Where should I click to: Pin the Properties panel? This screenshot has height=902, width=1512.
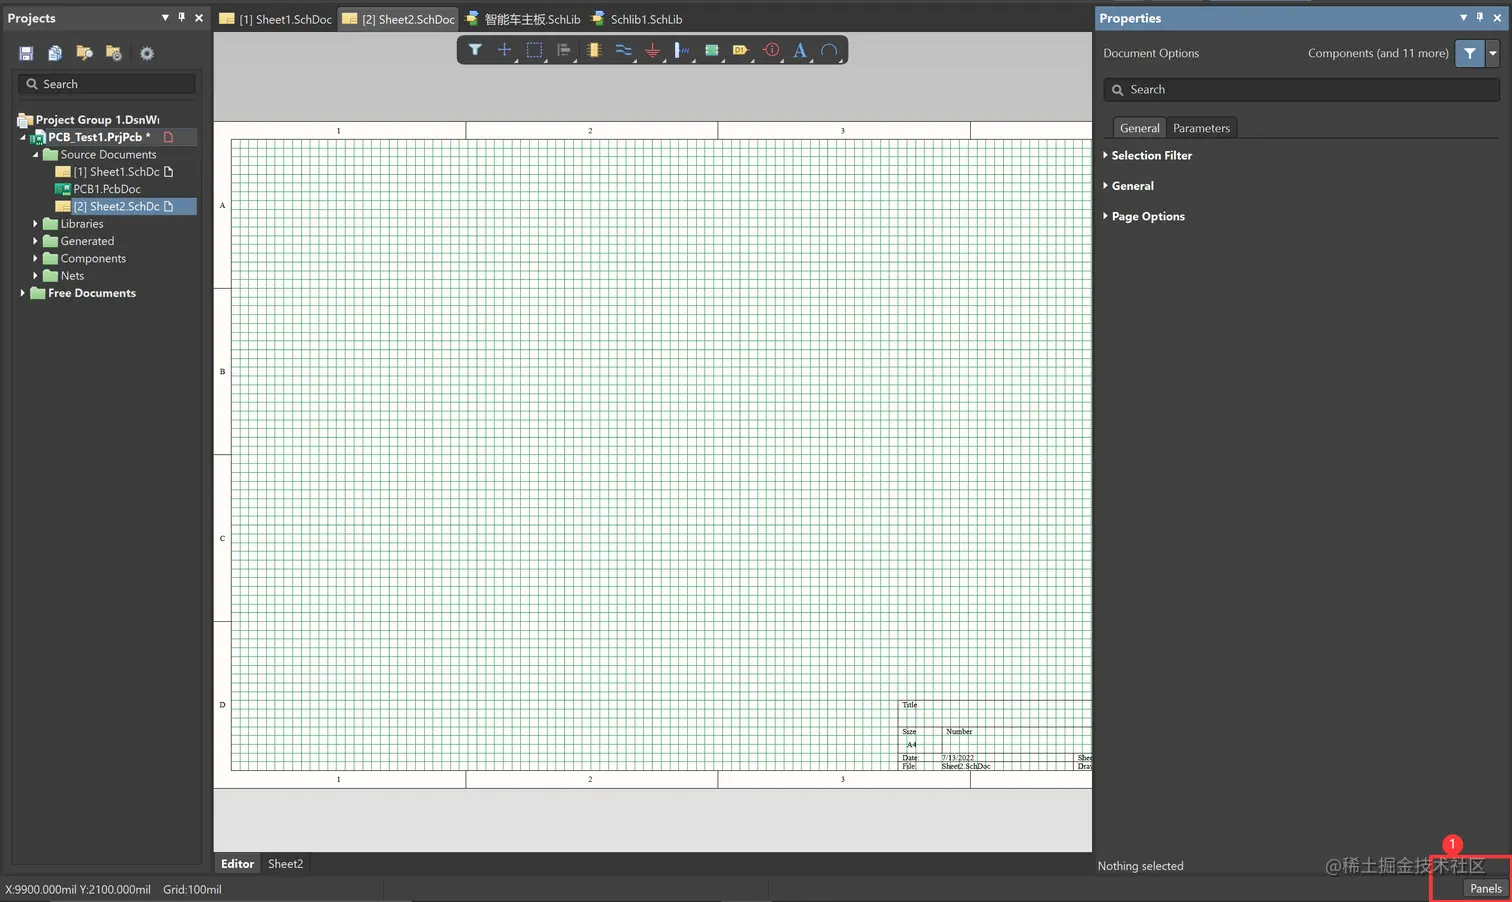pos(1480,18)
